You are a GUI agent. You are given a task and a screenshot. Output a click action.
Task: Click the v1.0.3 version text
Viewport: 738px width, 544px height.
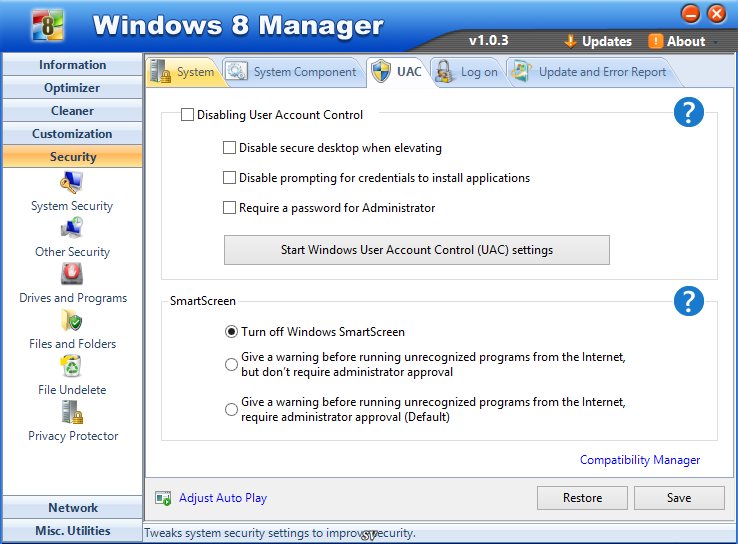click(489, 40)
